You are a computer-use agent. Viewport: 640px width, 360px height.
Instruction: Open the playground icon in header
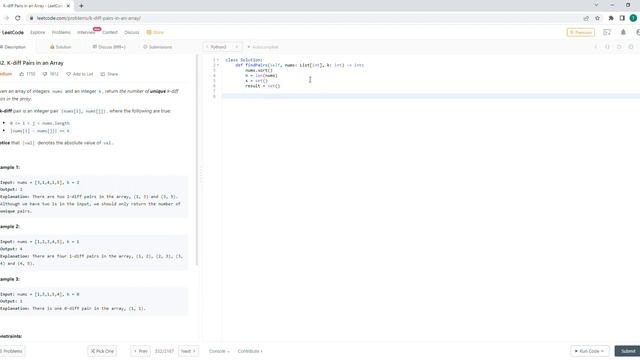(x=607, y=32)
